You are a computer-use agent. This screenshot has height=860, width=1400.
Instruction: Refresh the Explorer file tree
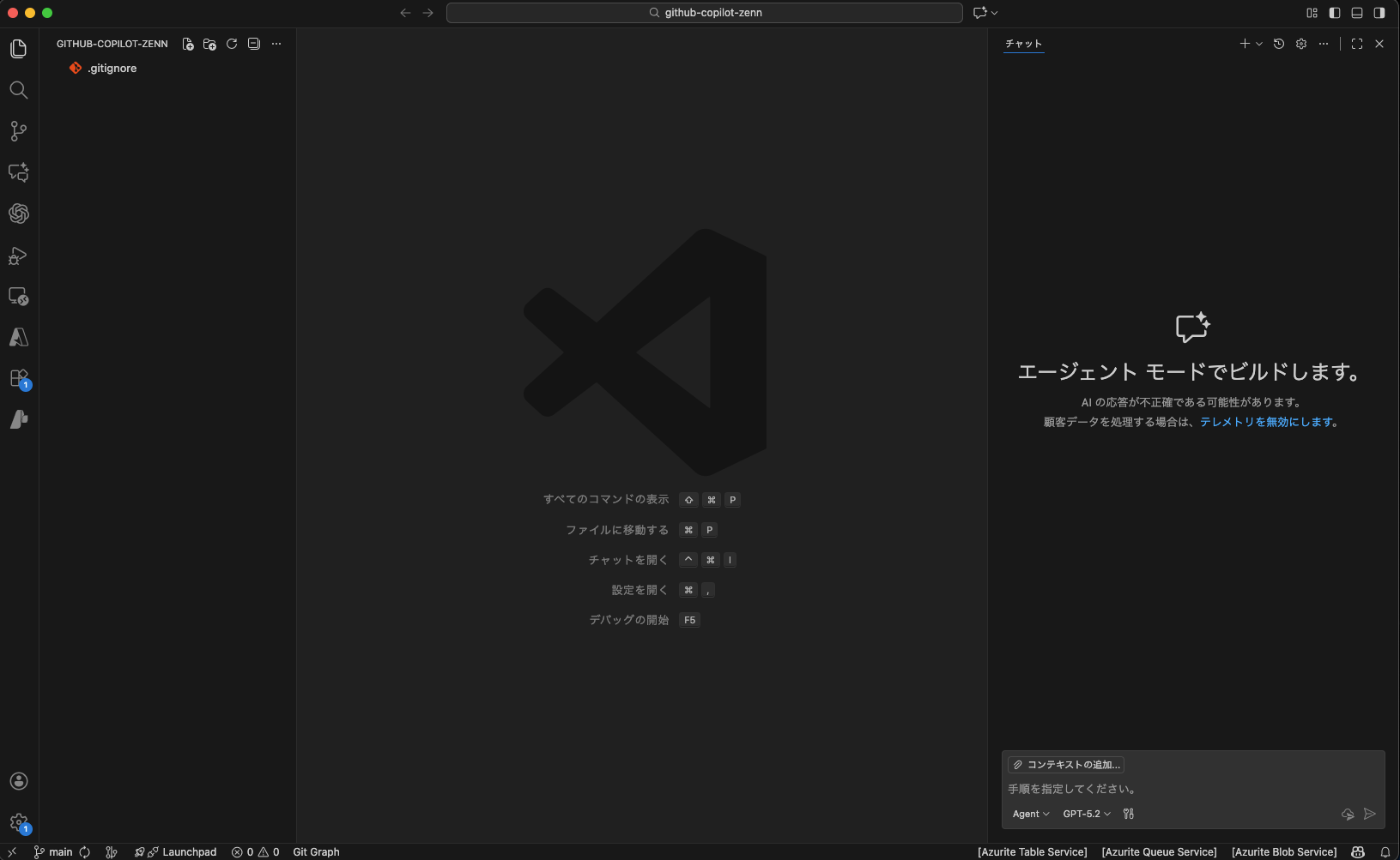pos(232,44)
